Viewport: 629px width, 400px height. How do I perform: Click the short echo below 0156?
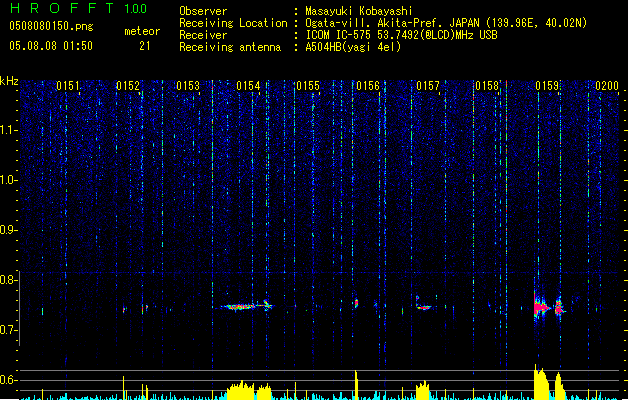[356, 303]
